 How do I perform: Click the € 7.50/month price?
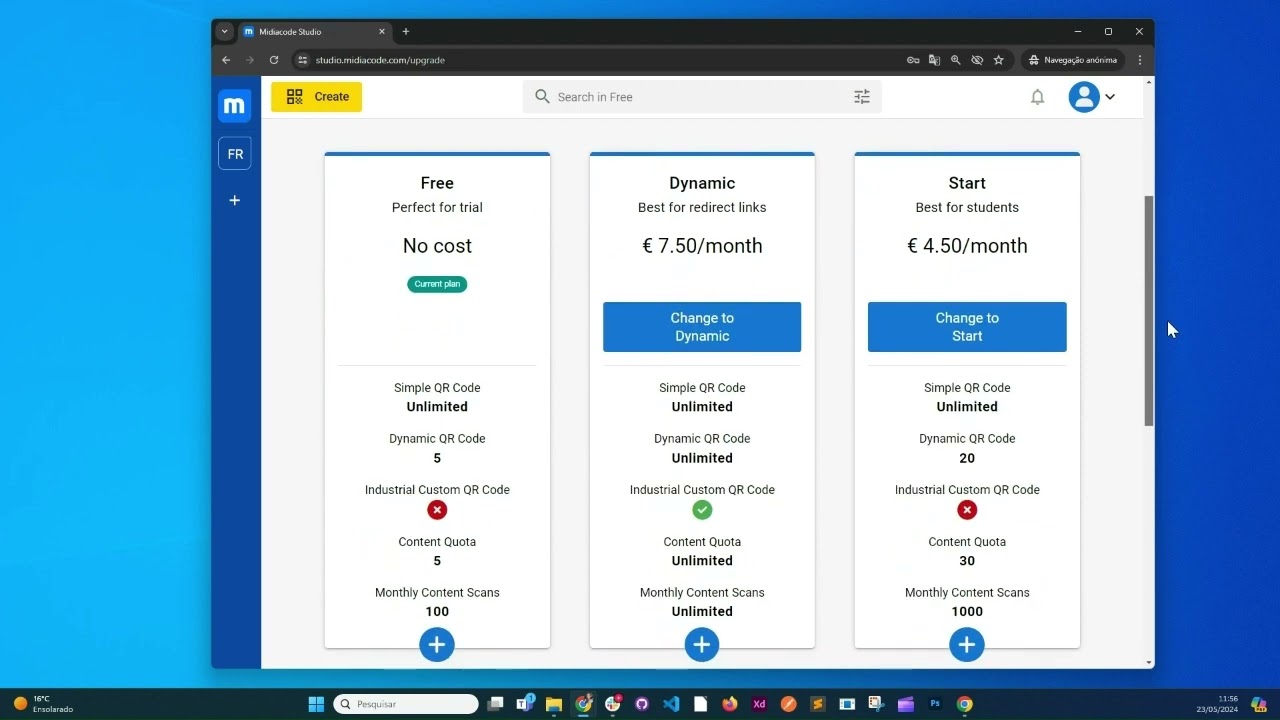click(x=702, y=246)
